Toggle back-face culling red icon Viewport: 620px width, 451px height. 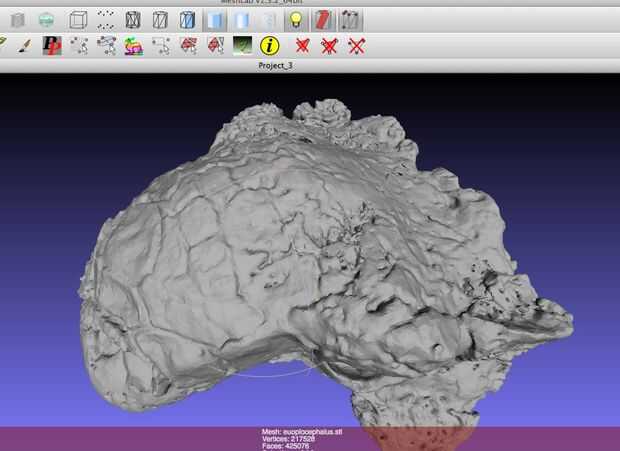(x=323, y=20)
